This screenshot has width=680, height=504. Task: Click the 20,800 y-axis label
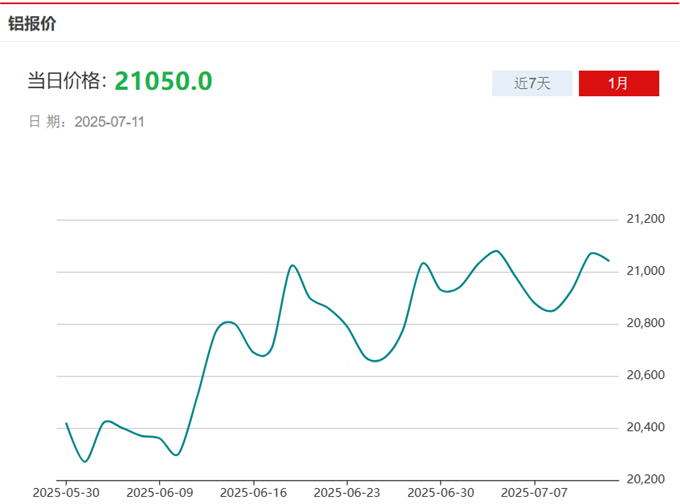(643, 323)
